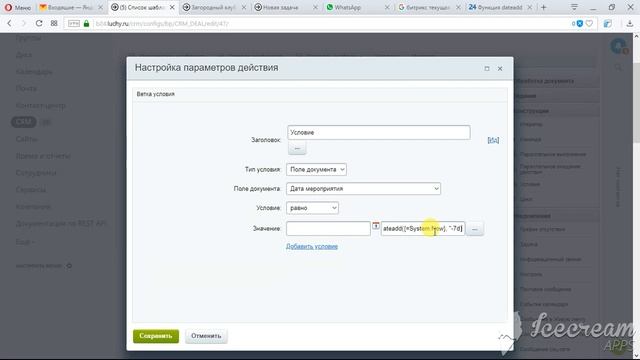Open the Поле документа dropdown
The image size is (640, 360).
[363, 189]
